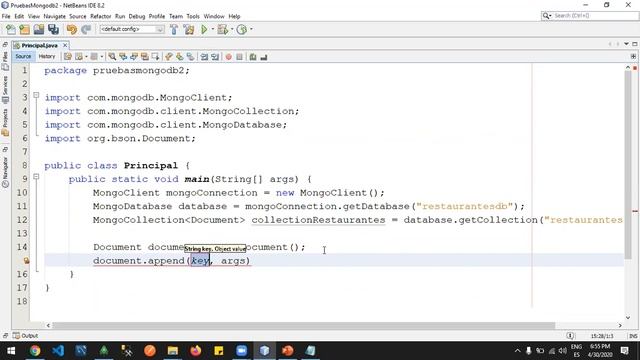The image size is (640, 360).
Task: Toggle Rectangular Selection in editor toolbar
Action: coord(156,57)
